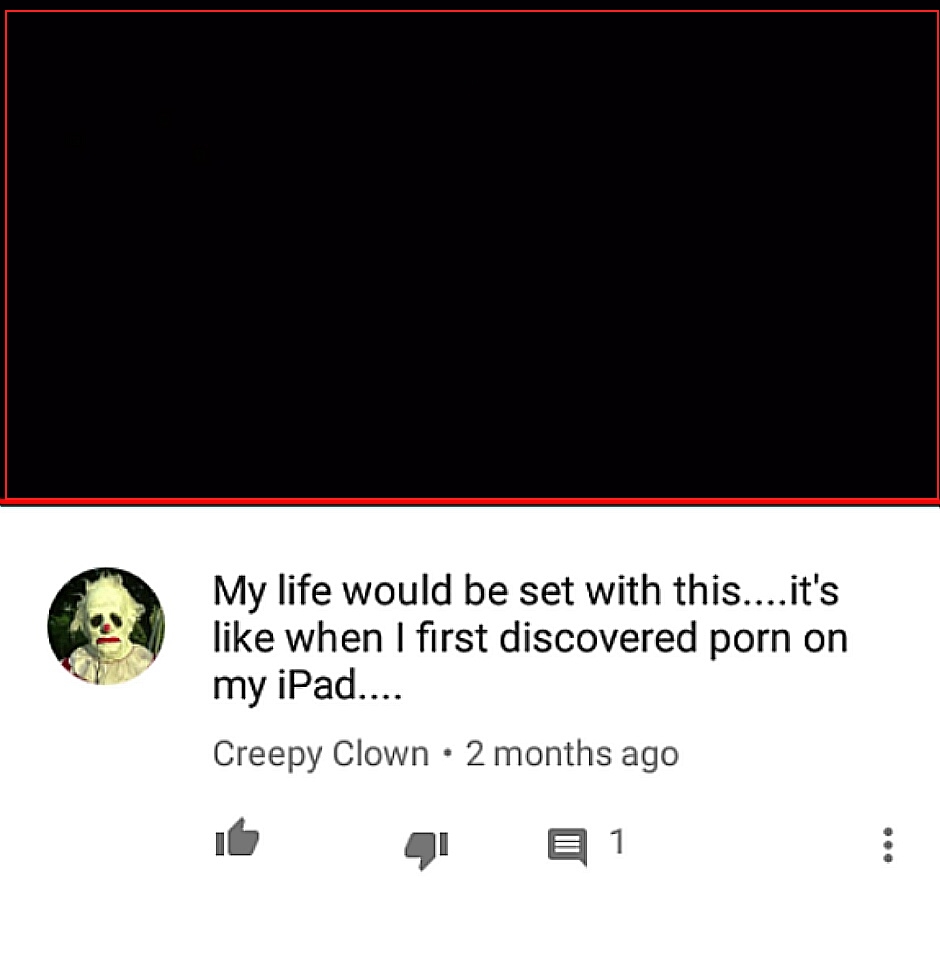Click the comment's last line "my iPad...."

[x=307, y=686]
